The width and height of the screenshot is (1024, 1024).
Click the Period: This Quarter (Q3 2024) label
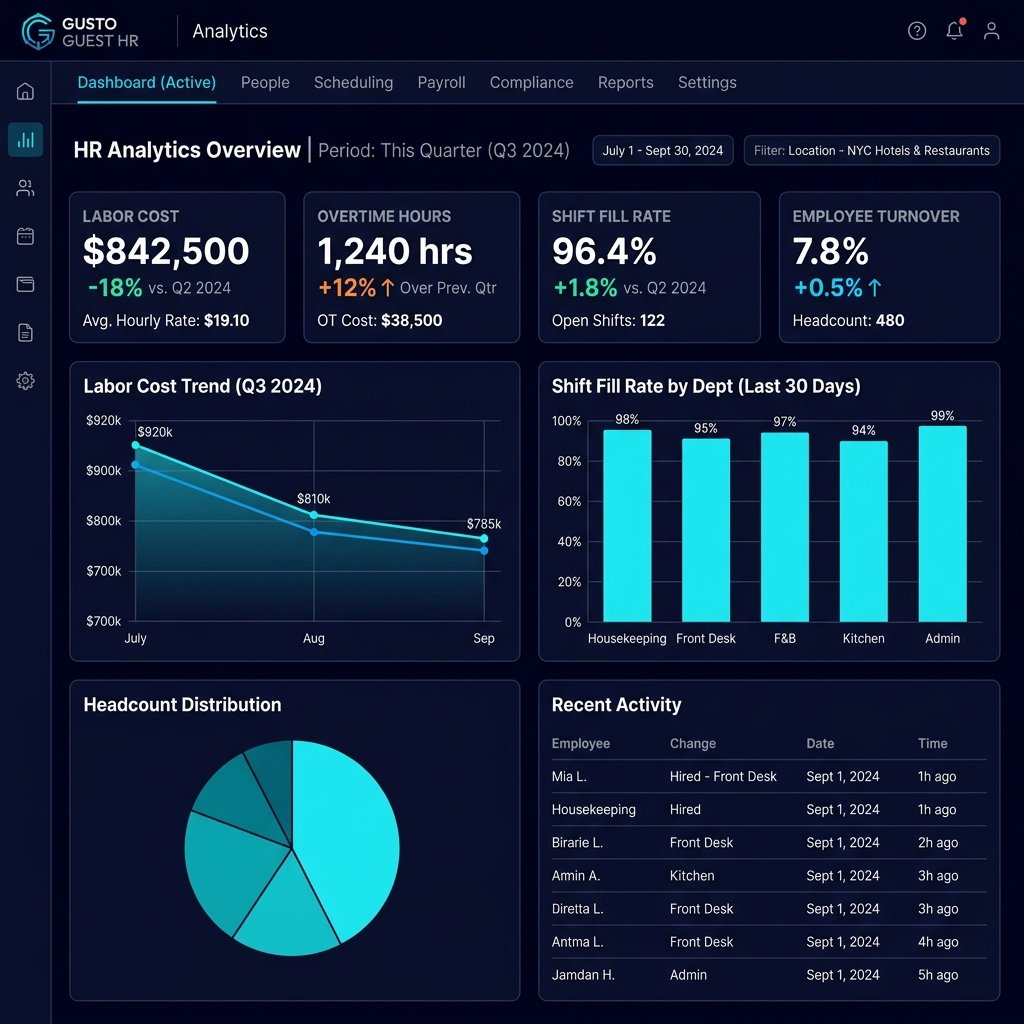click(x=443, y=150)
